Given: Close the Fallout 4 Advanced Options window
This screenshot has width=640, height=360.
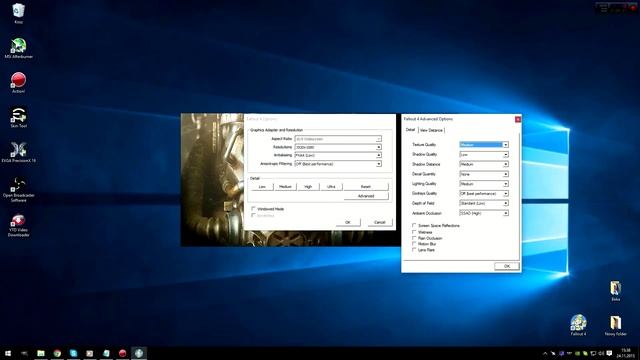Looking at the screenshot, I should (x=518, y=119).
